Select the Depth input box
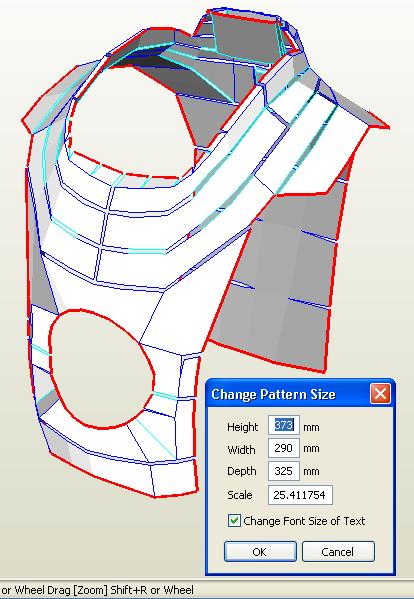The width and height of the screenshot is (414, 599). (284, 471)
